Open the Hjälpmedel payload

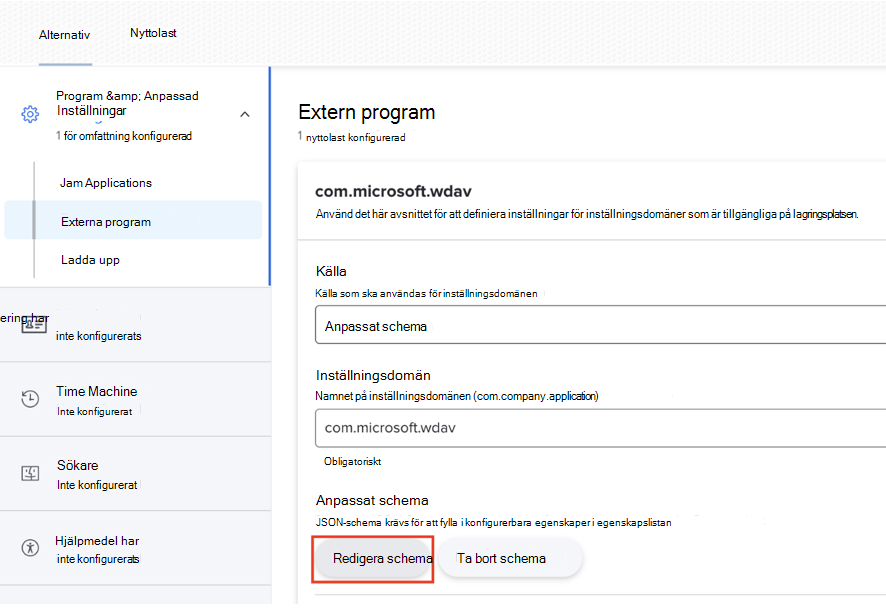[x=136, y=548]
